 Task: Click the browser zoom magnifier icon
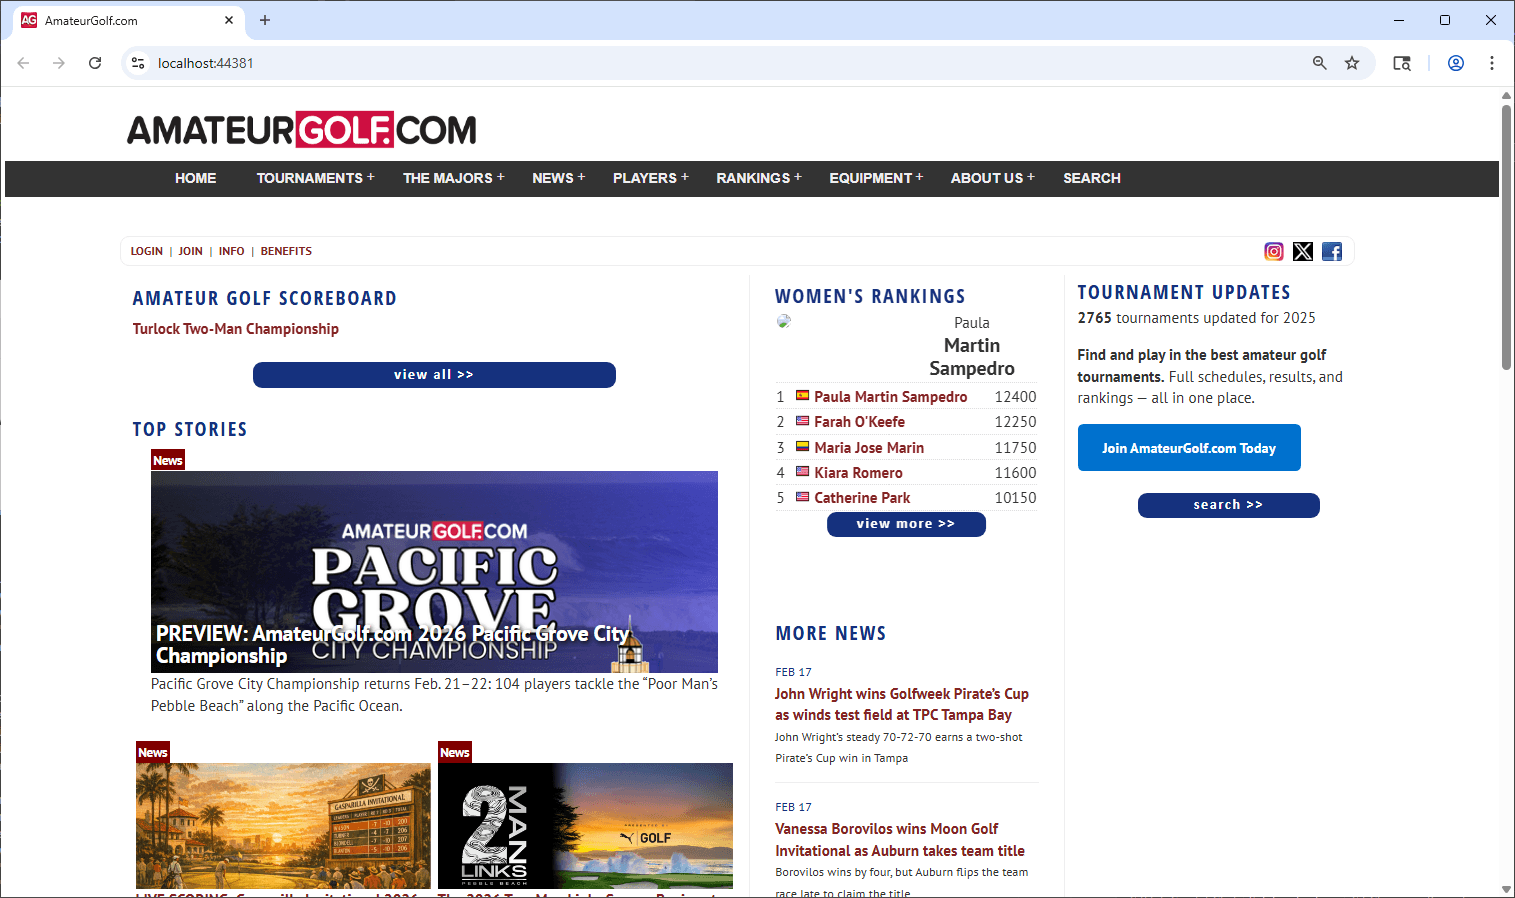[x=1319, y=63]
